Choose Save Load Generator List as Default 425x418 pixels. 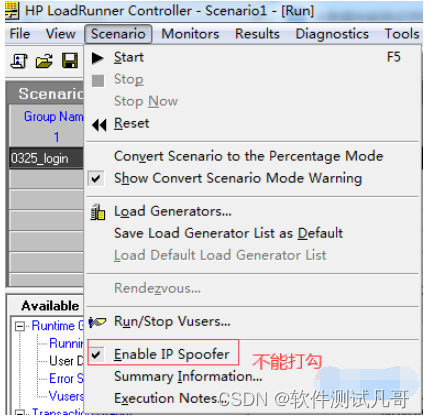pyautogui.click(x=228, y=233)
